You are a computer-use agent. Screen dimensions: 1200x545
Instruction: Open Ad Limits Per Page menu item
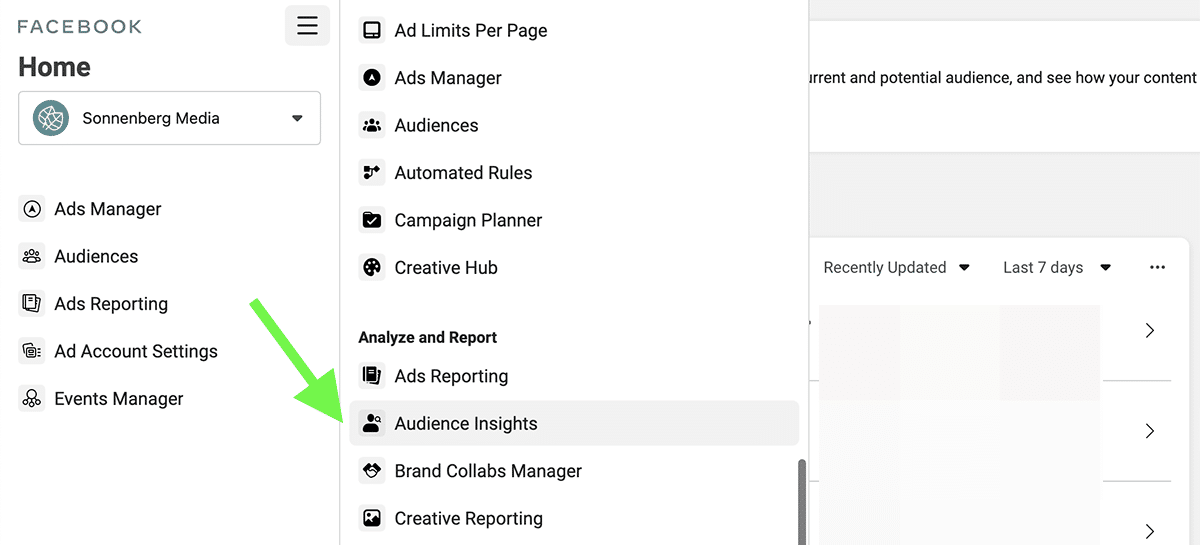pyautogui.click(x=470, y=30)
